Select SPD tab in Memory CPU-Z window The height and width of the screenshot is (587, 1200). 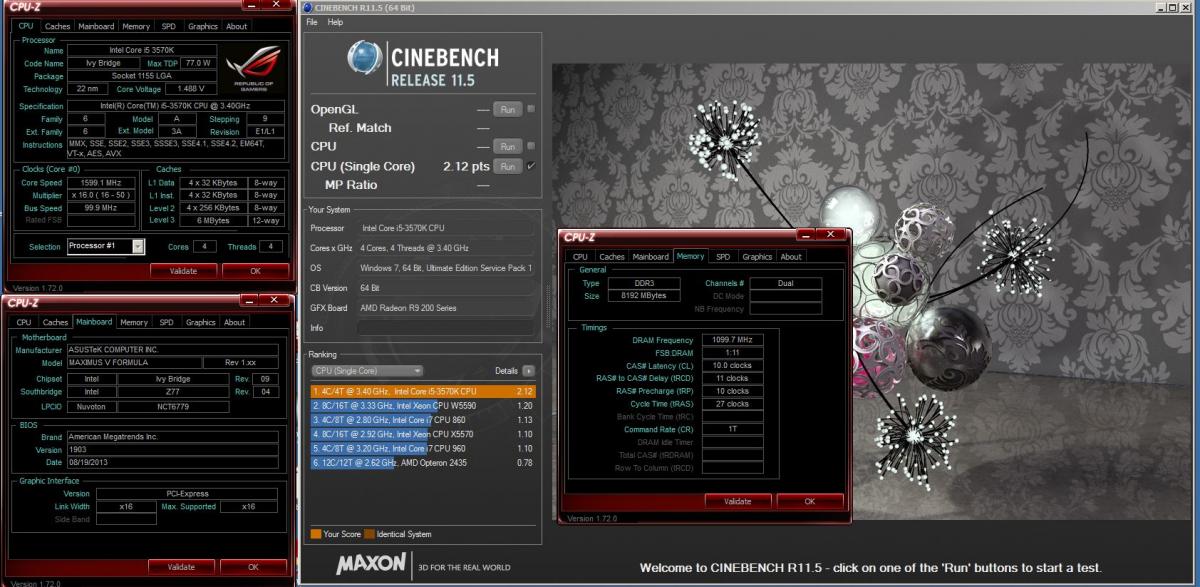click(x=723, y=256)
